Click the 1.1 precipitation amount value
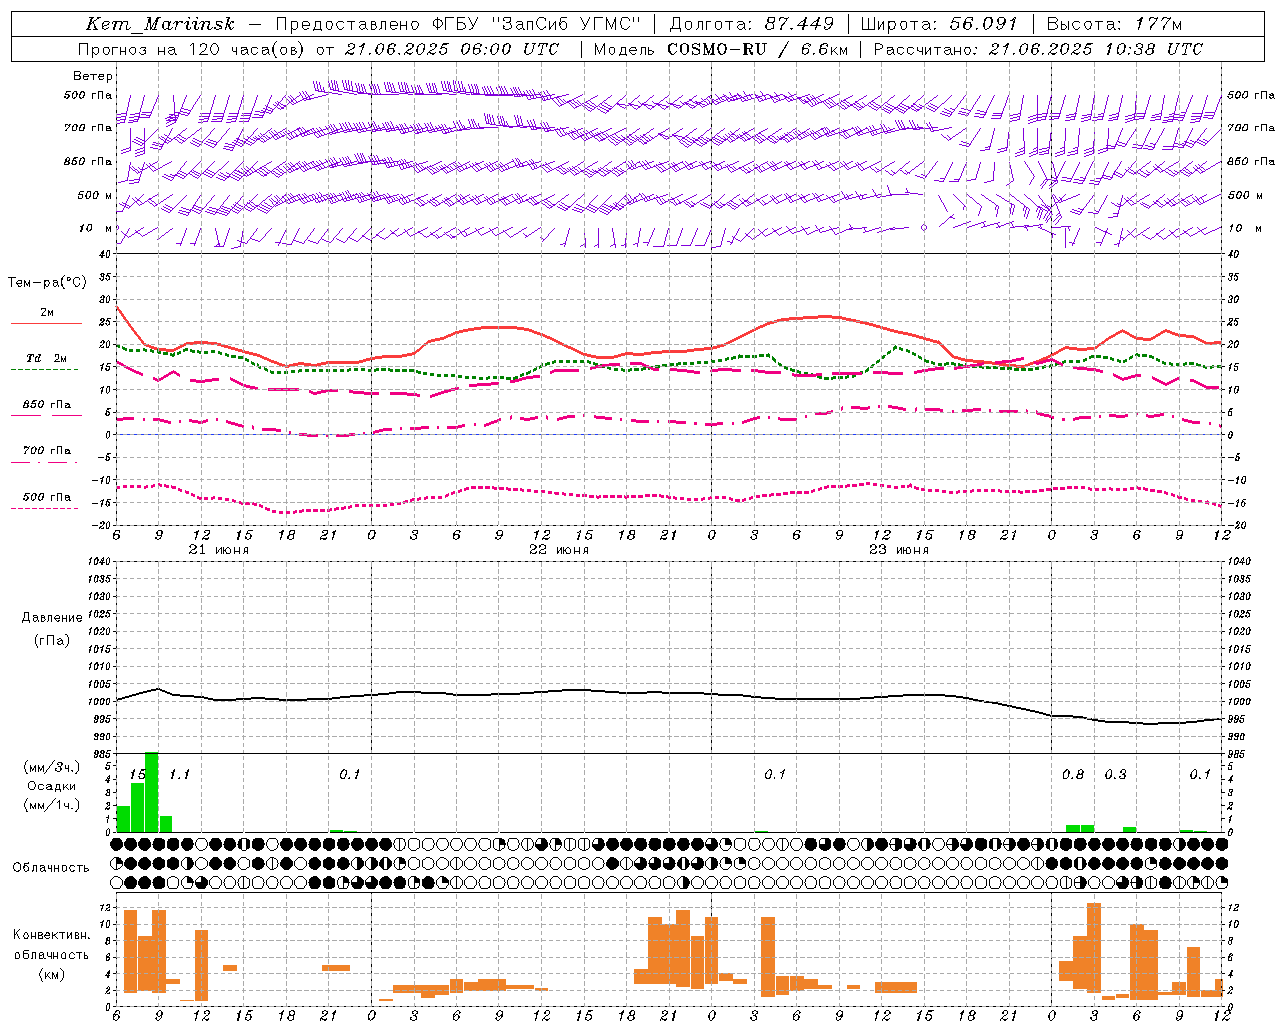The height and width of the screenshot is (1024, 1280). [x=179, y=775]
